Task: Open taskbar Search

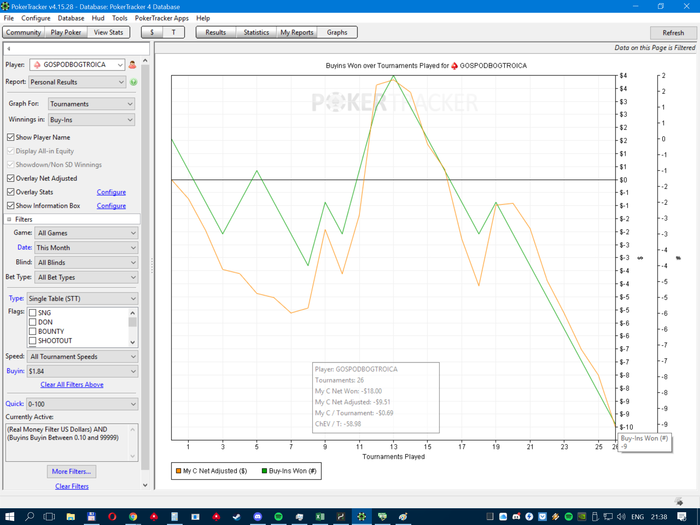Action: click(29, 517)
